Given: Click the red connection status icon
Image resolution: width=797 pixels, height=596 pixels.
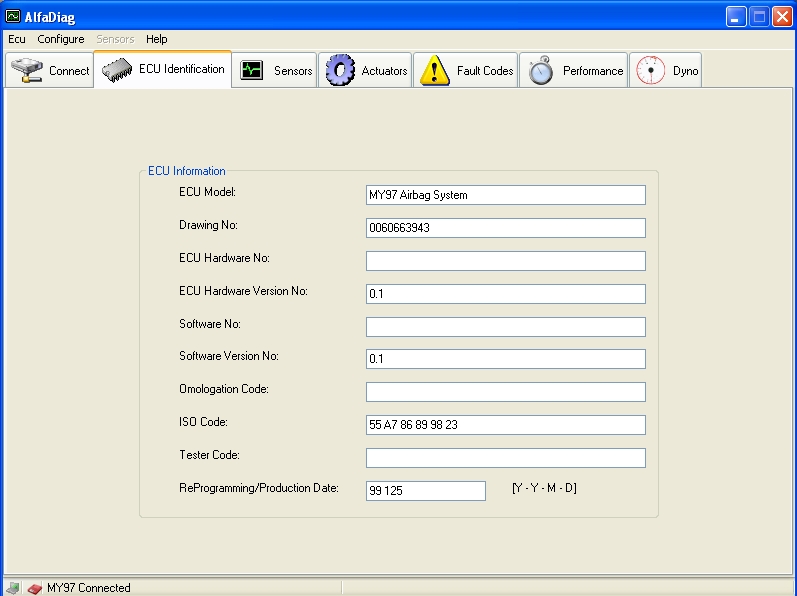Looking at the screenshot, I should (34, 588).
